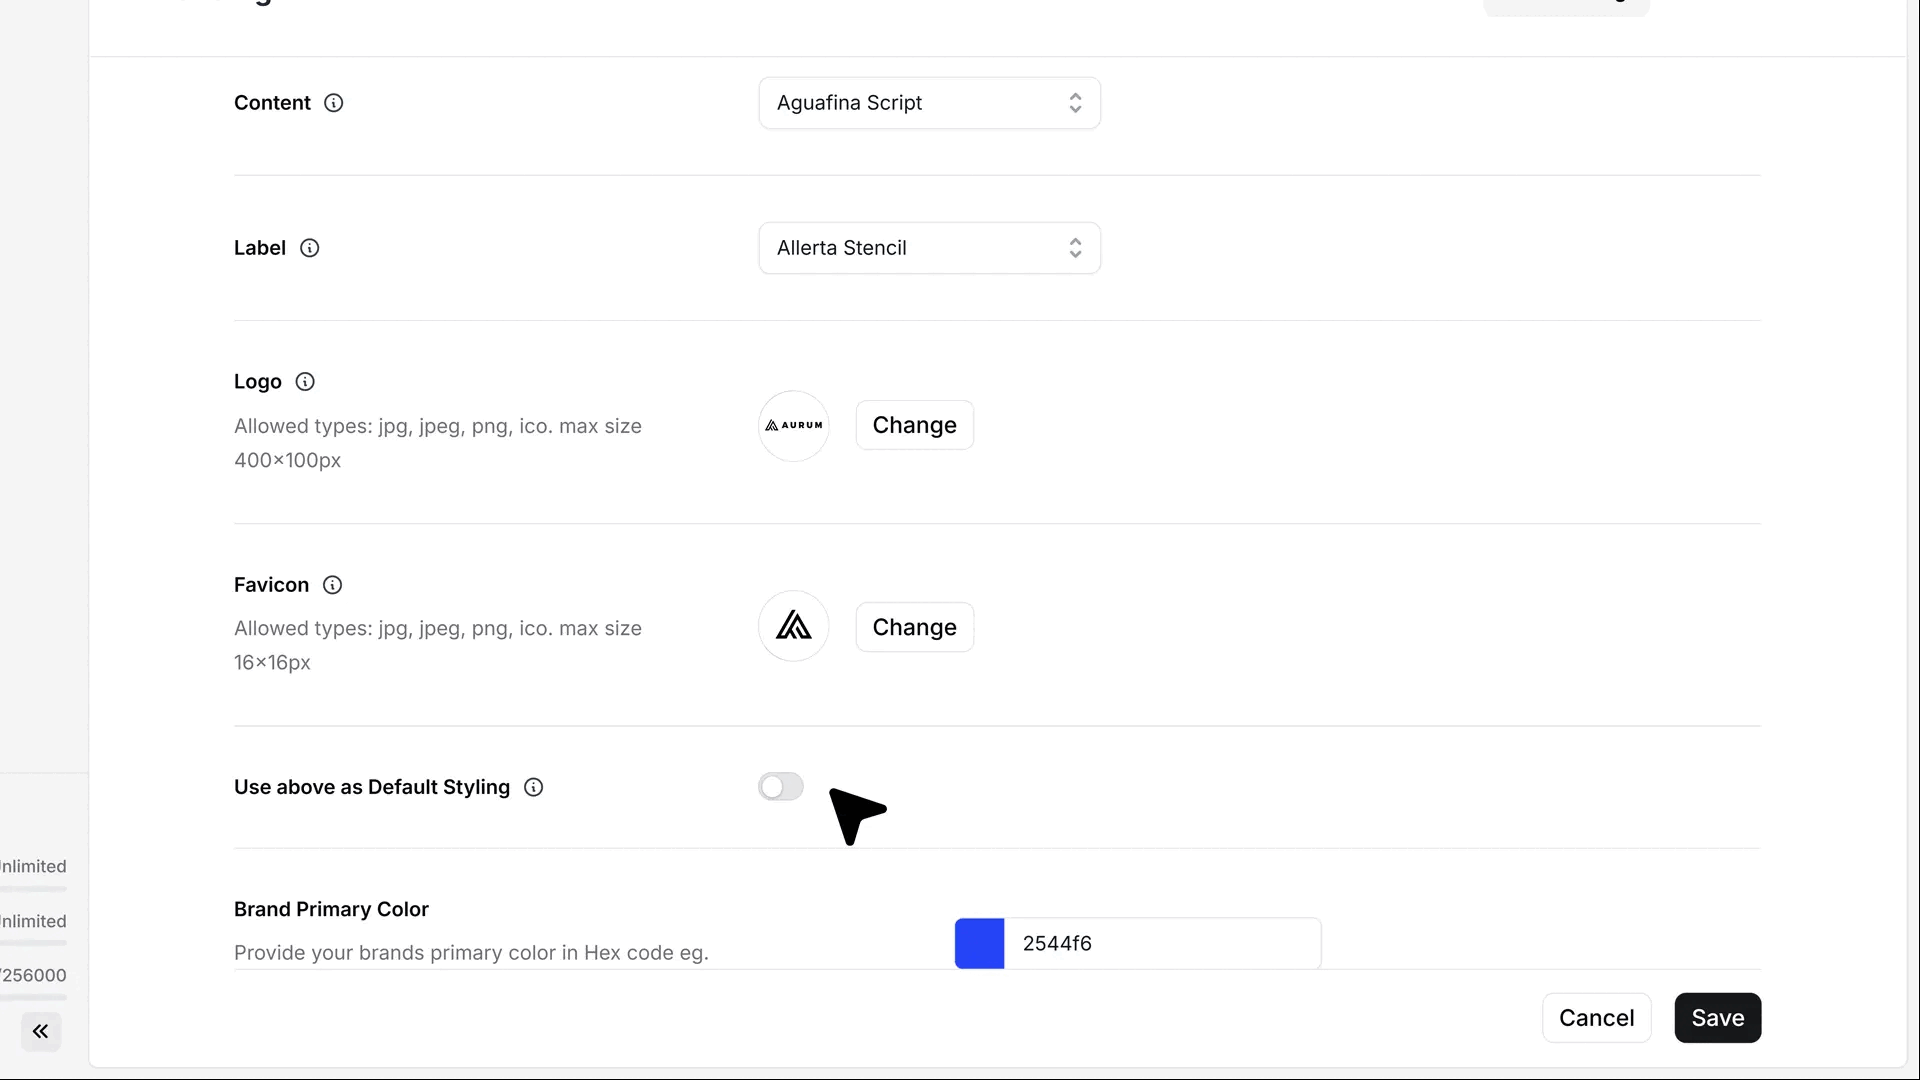This screenshot has width=1920, height=1080.
Task: Enable Use above as Default Styling toggle
Action: [781, 787]
